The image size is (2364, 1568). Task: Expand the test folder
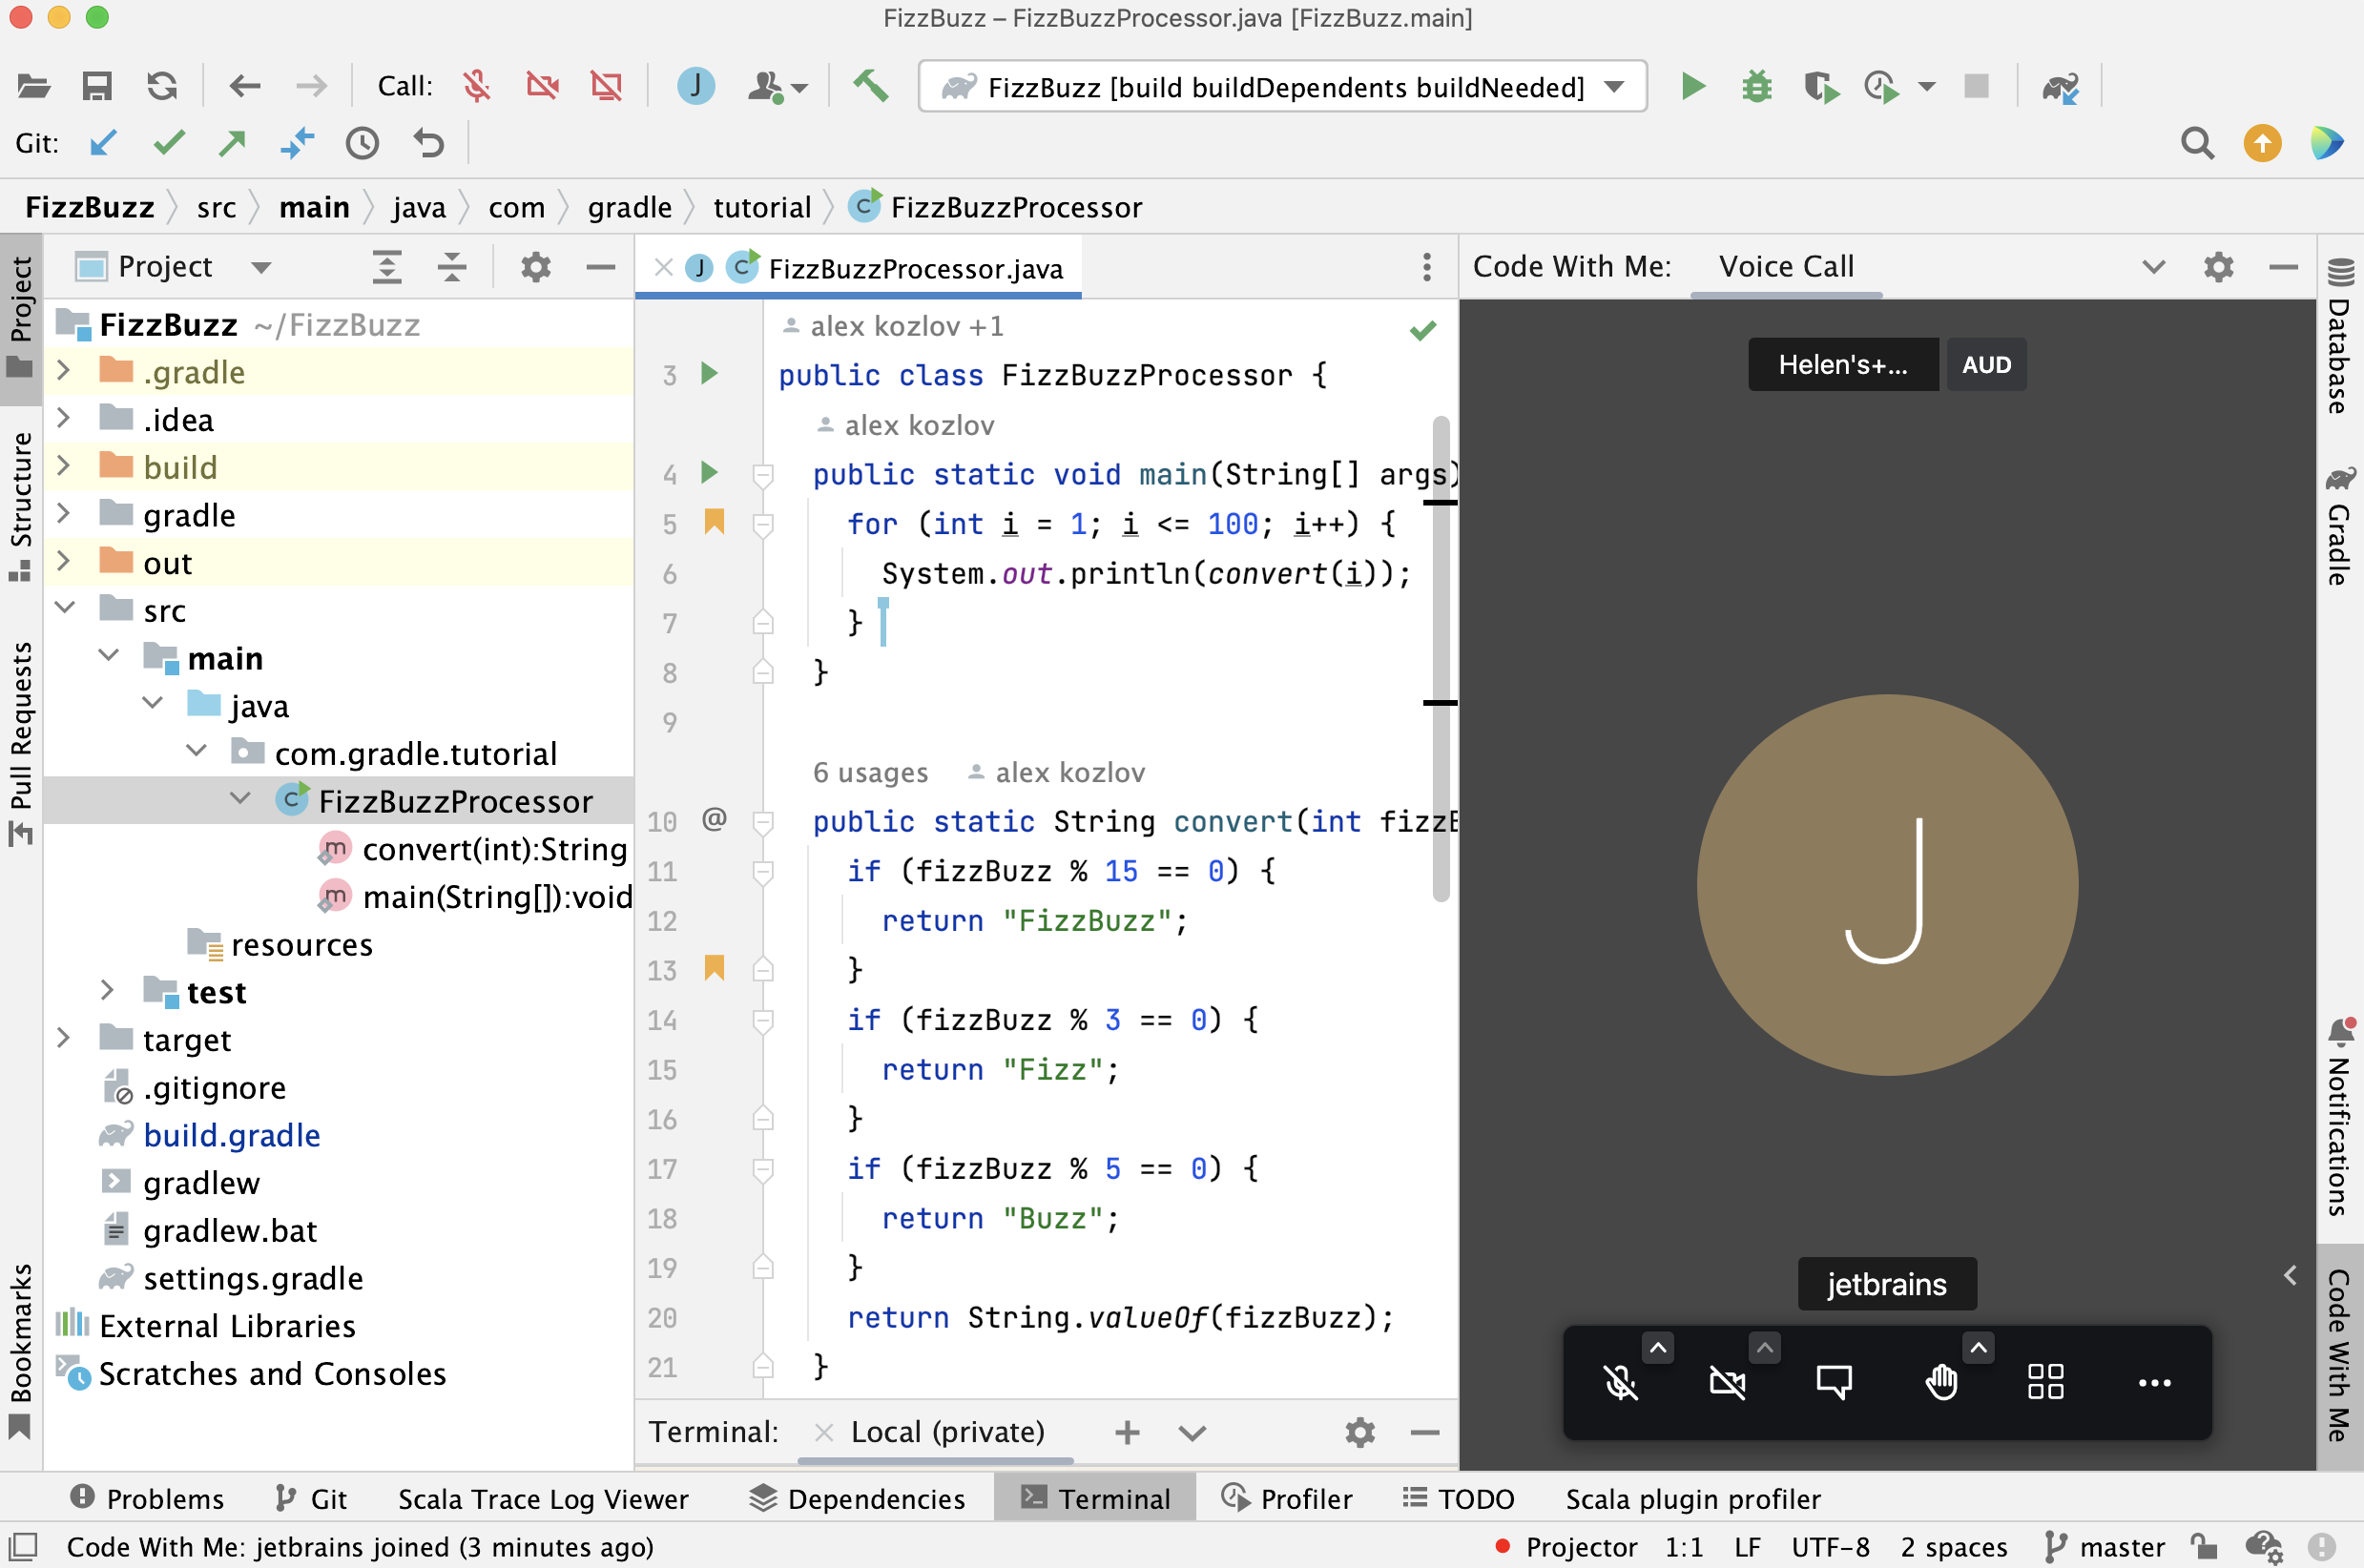coord(107,991)
